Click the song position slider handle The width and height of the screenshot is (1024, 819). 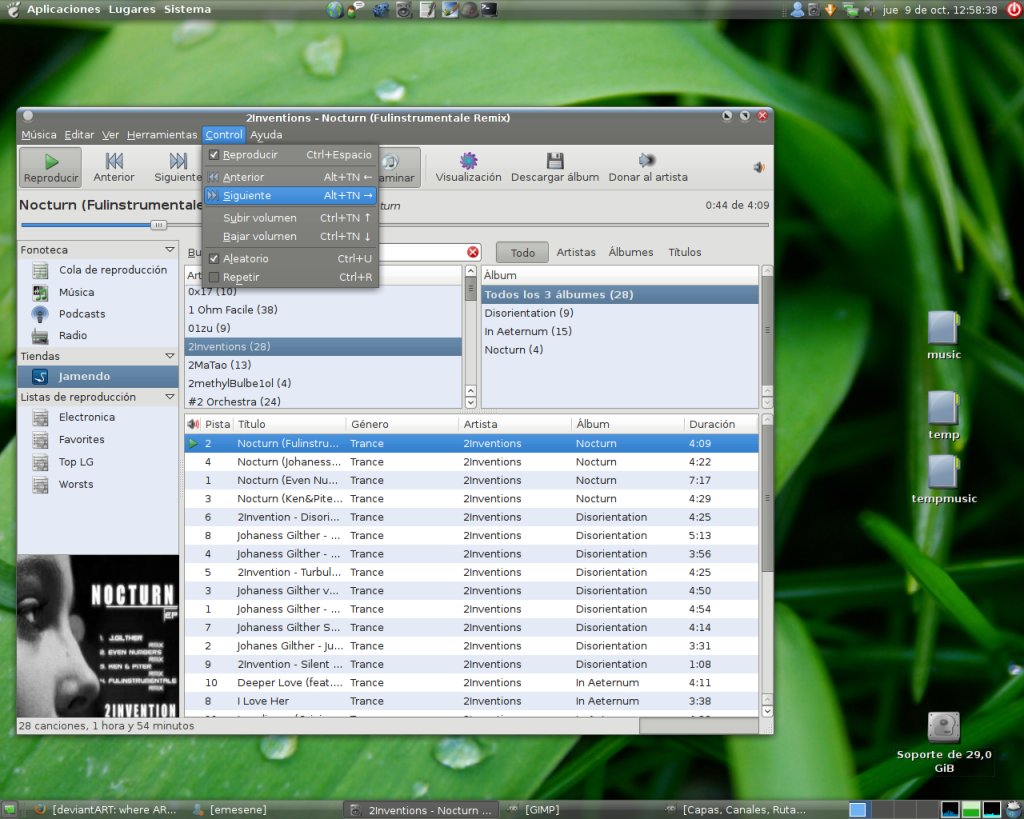(158, 225)
